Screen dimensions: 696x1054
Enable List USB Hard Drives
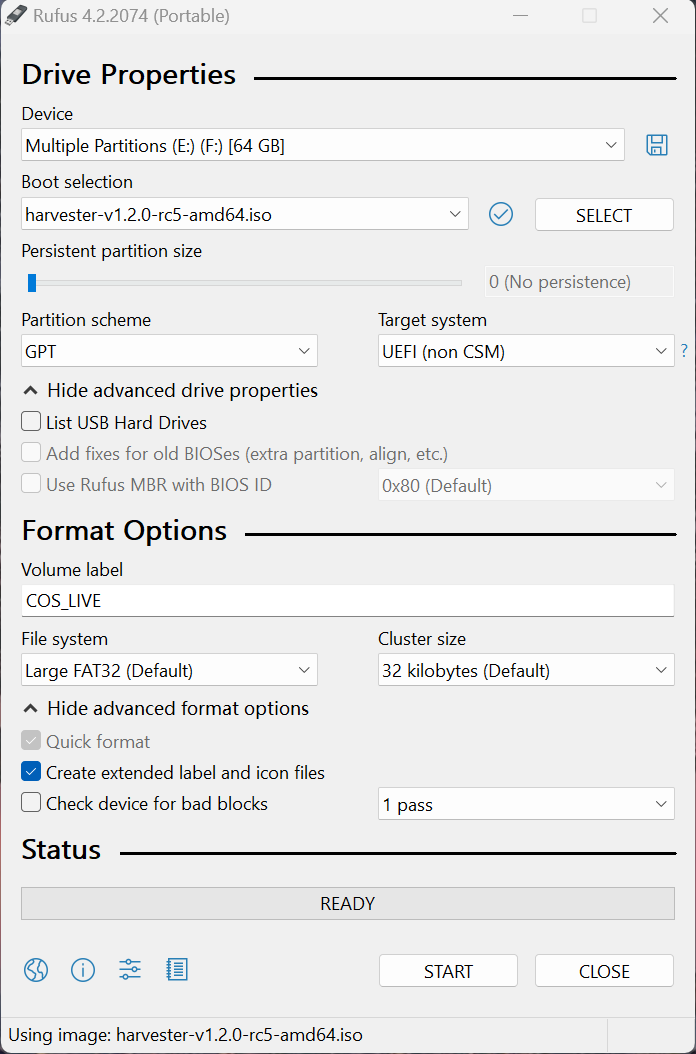pyautogui.click(x=30, y=422)
